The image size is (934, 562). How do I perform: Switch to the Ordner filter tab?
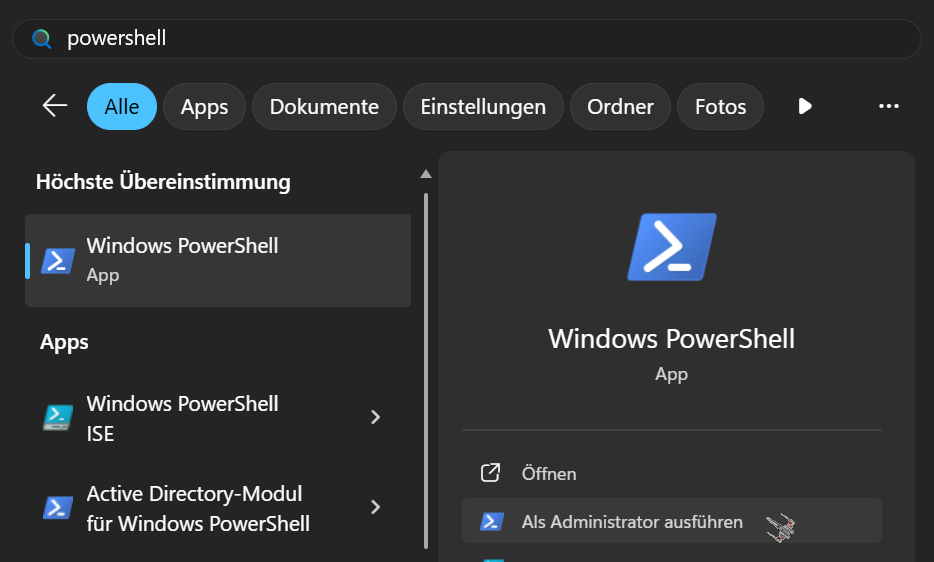tap(620, 107)
